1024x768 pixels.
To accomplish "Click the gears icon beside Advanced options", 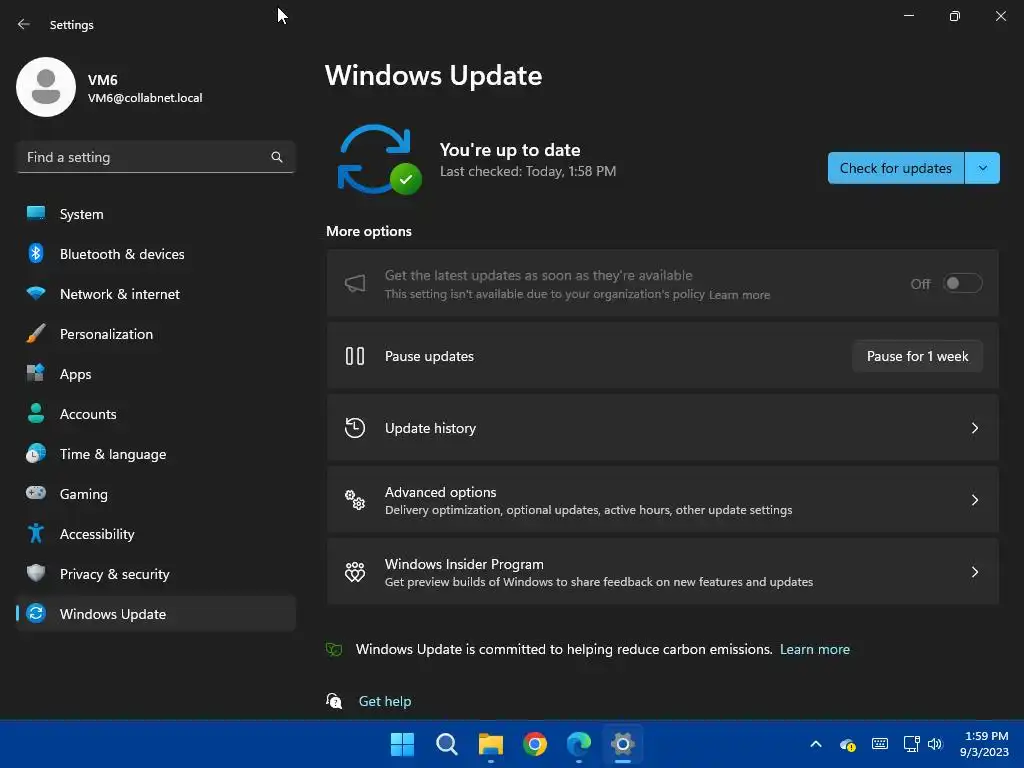I will pos(355,500).
